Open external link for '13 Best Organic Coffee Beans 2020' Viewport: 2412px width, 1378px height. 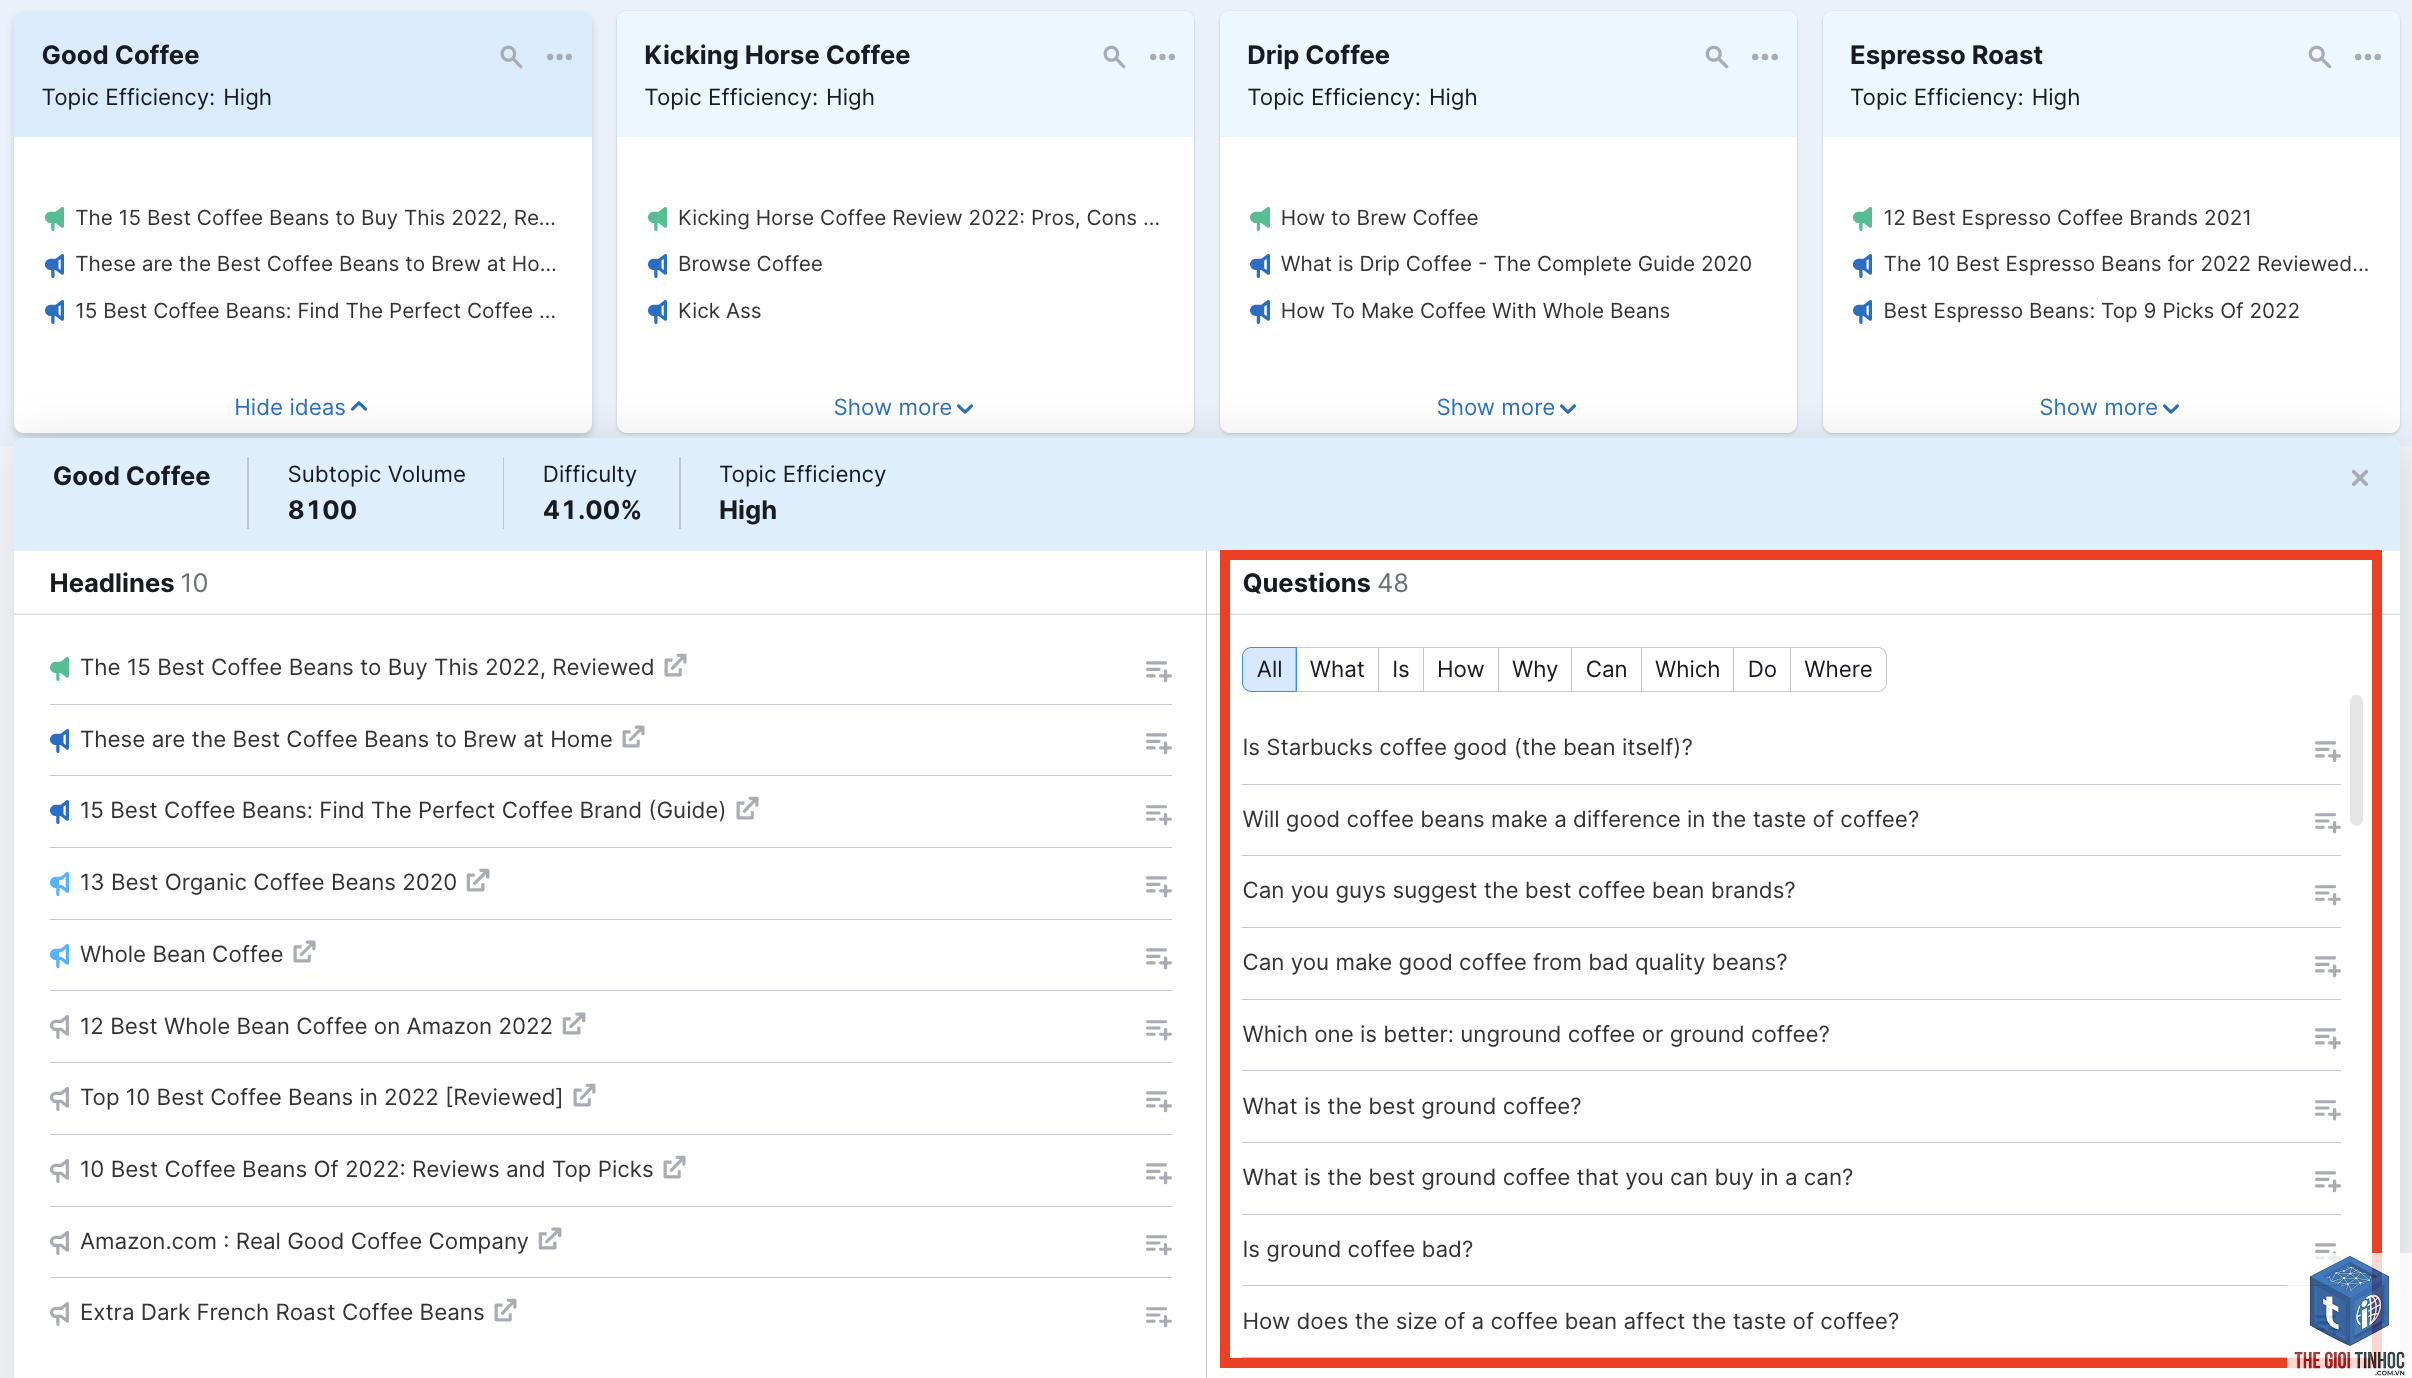(x=478, y=880)
